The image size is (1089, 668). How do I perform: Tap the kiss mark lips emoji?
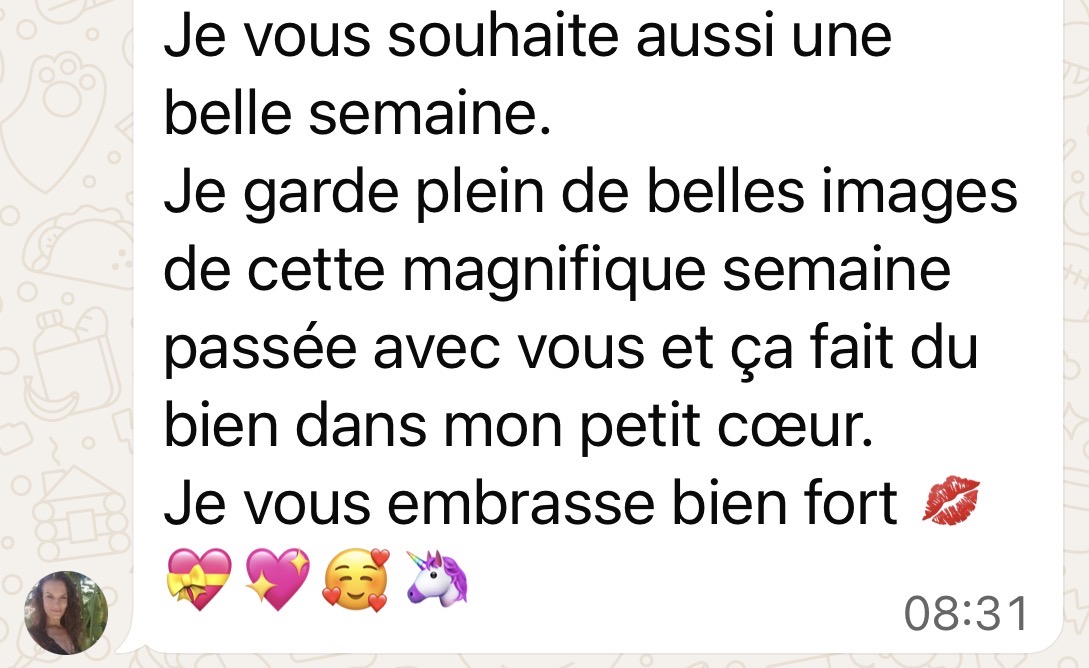951,500
